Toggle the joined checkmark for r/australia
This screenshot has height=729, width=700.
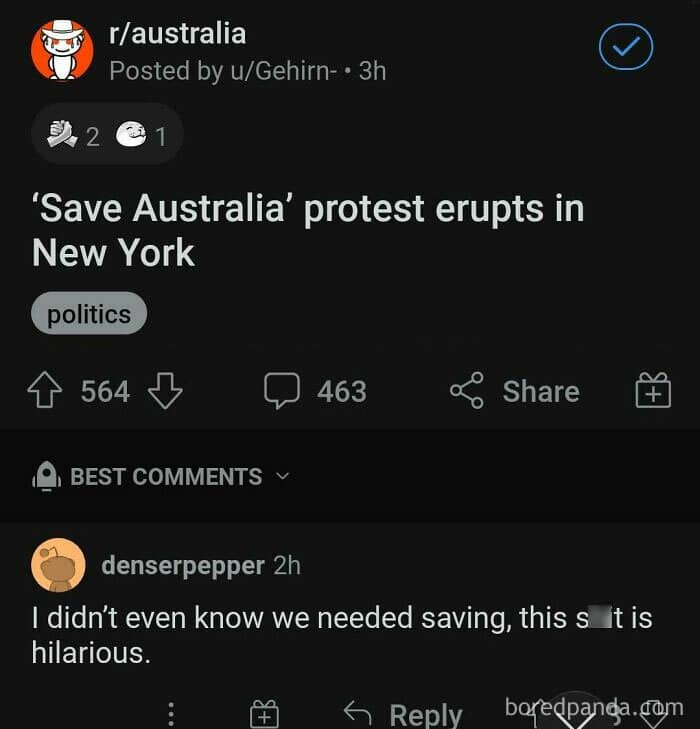[x=626, y=47]
